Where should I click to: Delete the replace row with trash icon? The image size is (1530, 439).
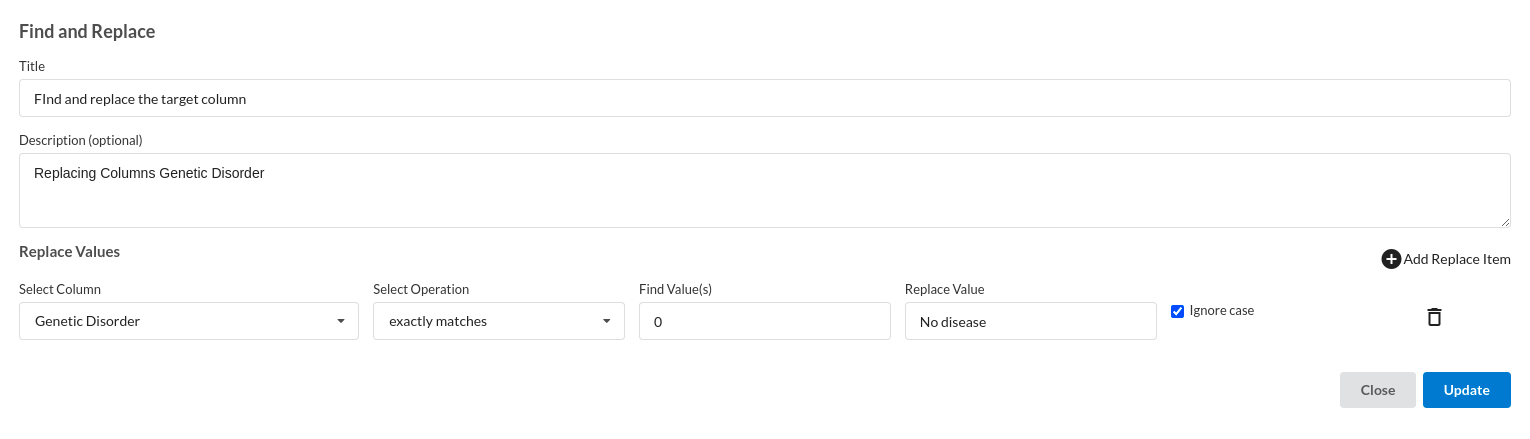click(1434, 317)
